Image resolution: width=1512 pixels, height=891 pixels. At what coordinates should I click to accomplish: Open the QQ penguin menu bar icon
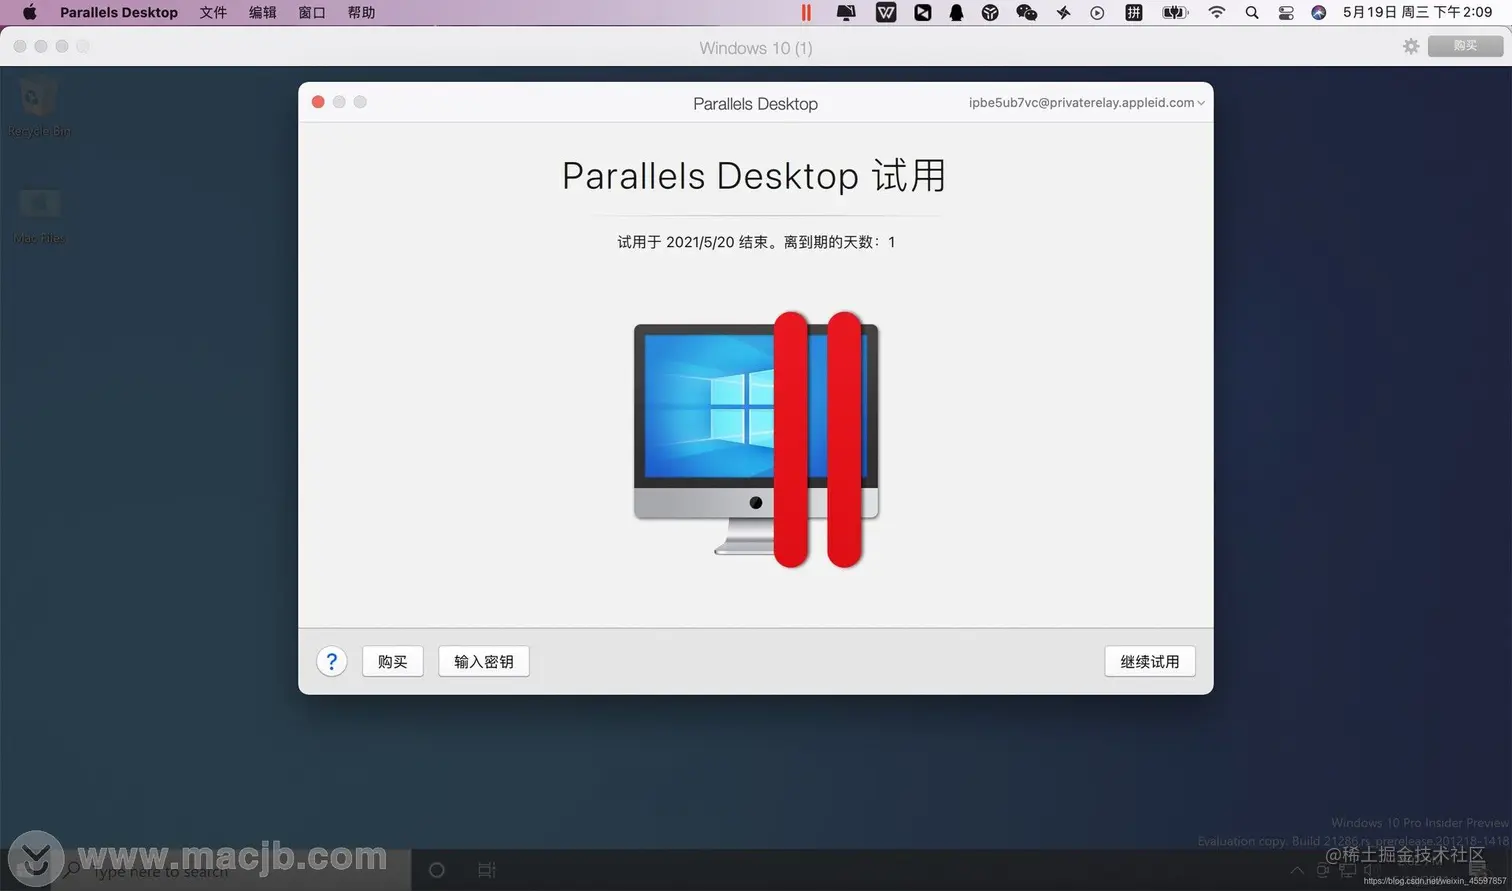[x=956, y=13]
